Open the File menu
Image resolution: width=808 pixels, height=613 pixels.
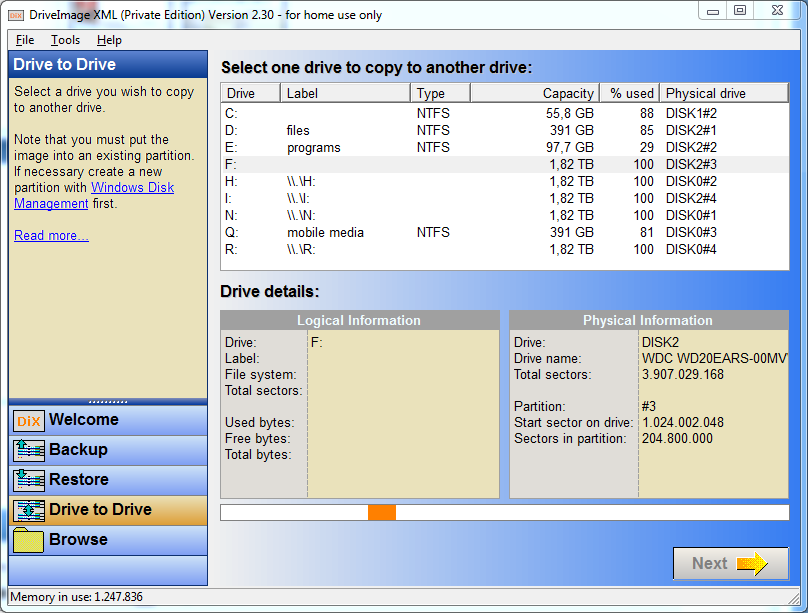tap(25, 40)
